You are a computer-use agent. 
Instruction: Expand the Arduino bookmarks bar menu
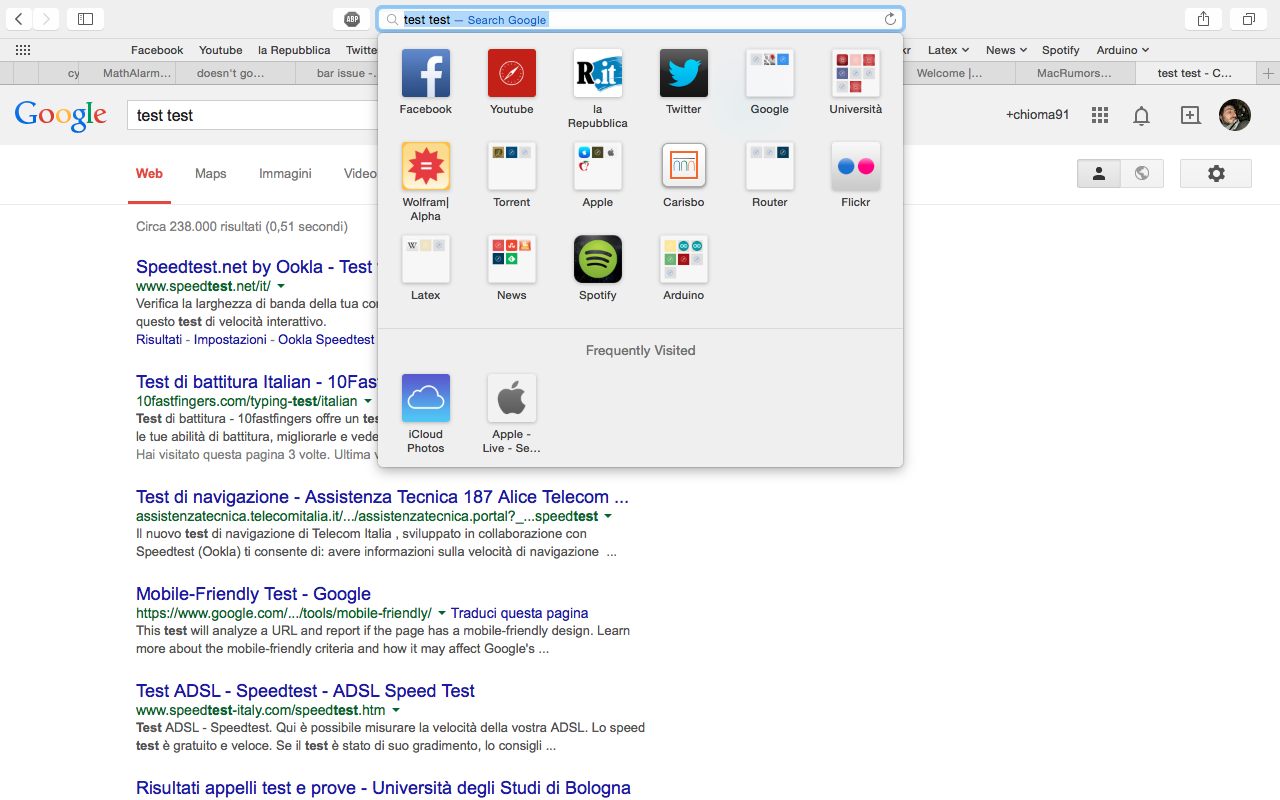(1122, 50)
